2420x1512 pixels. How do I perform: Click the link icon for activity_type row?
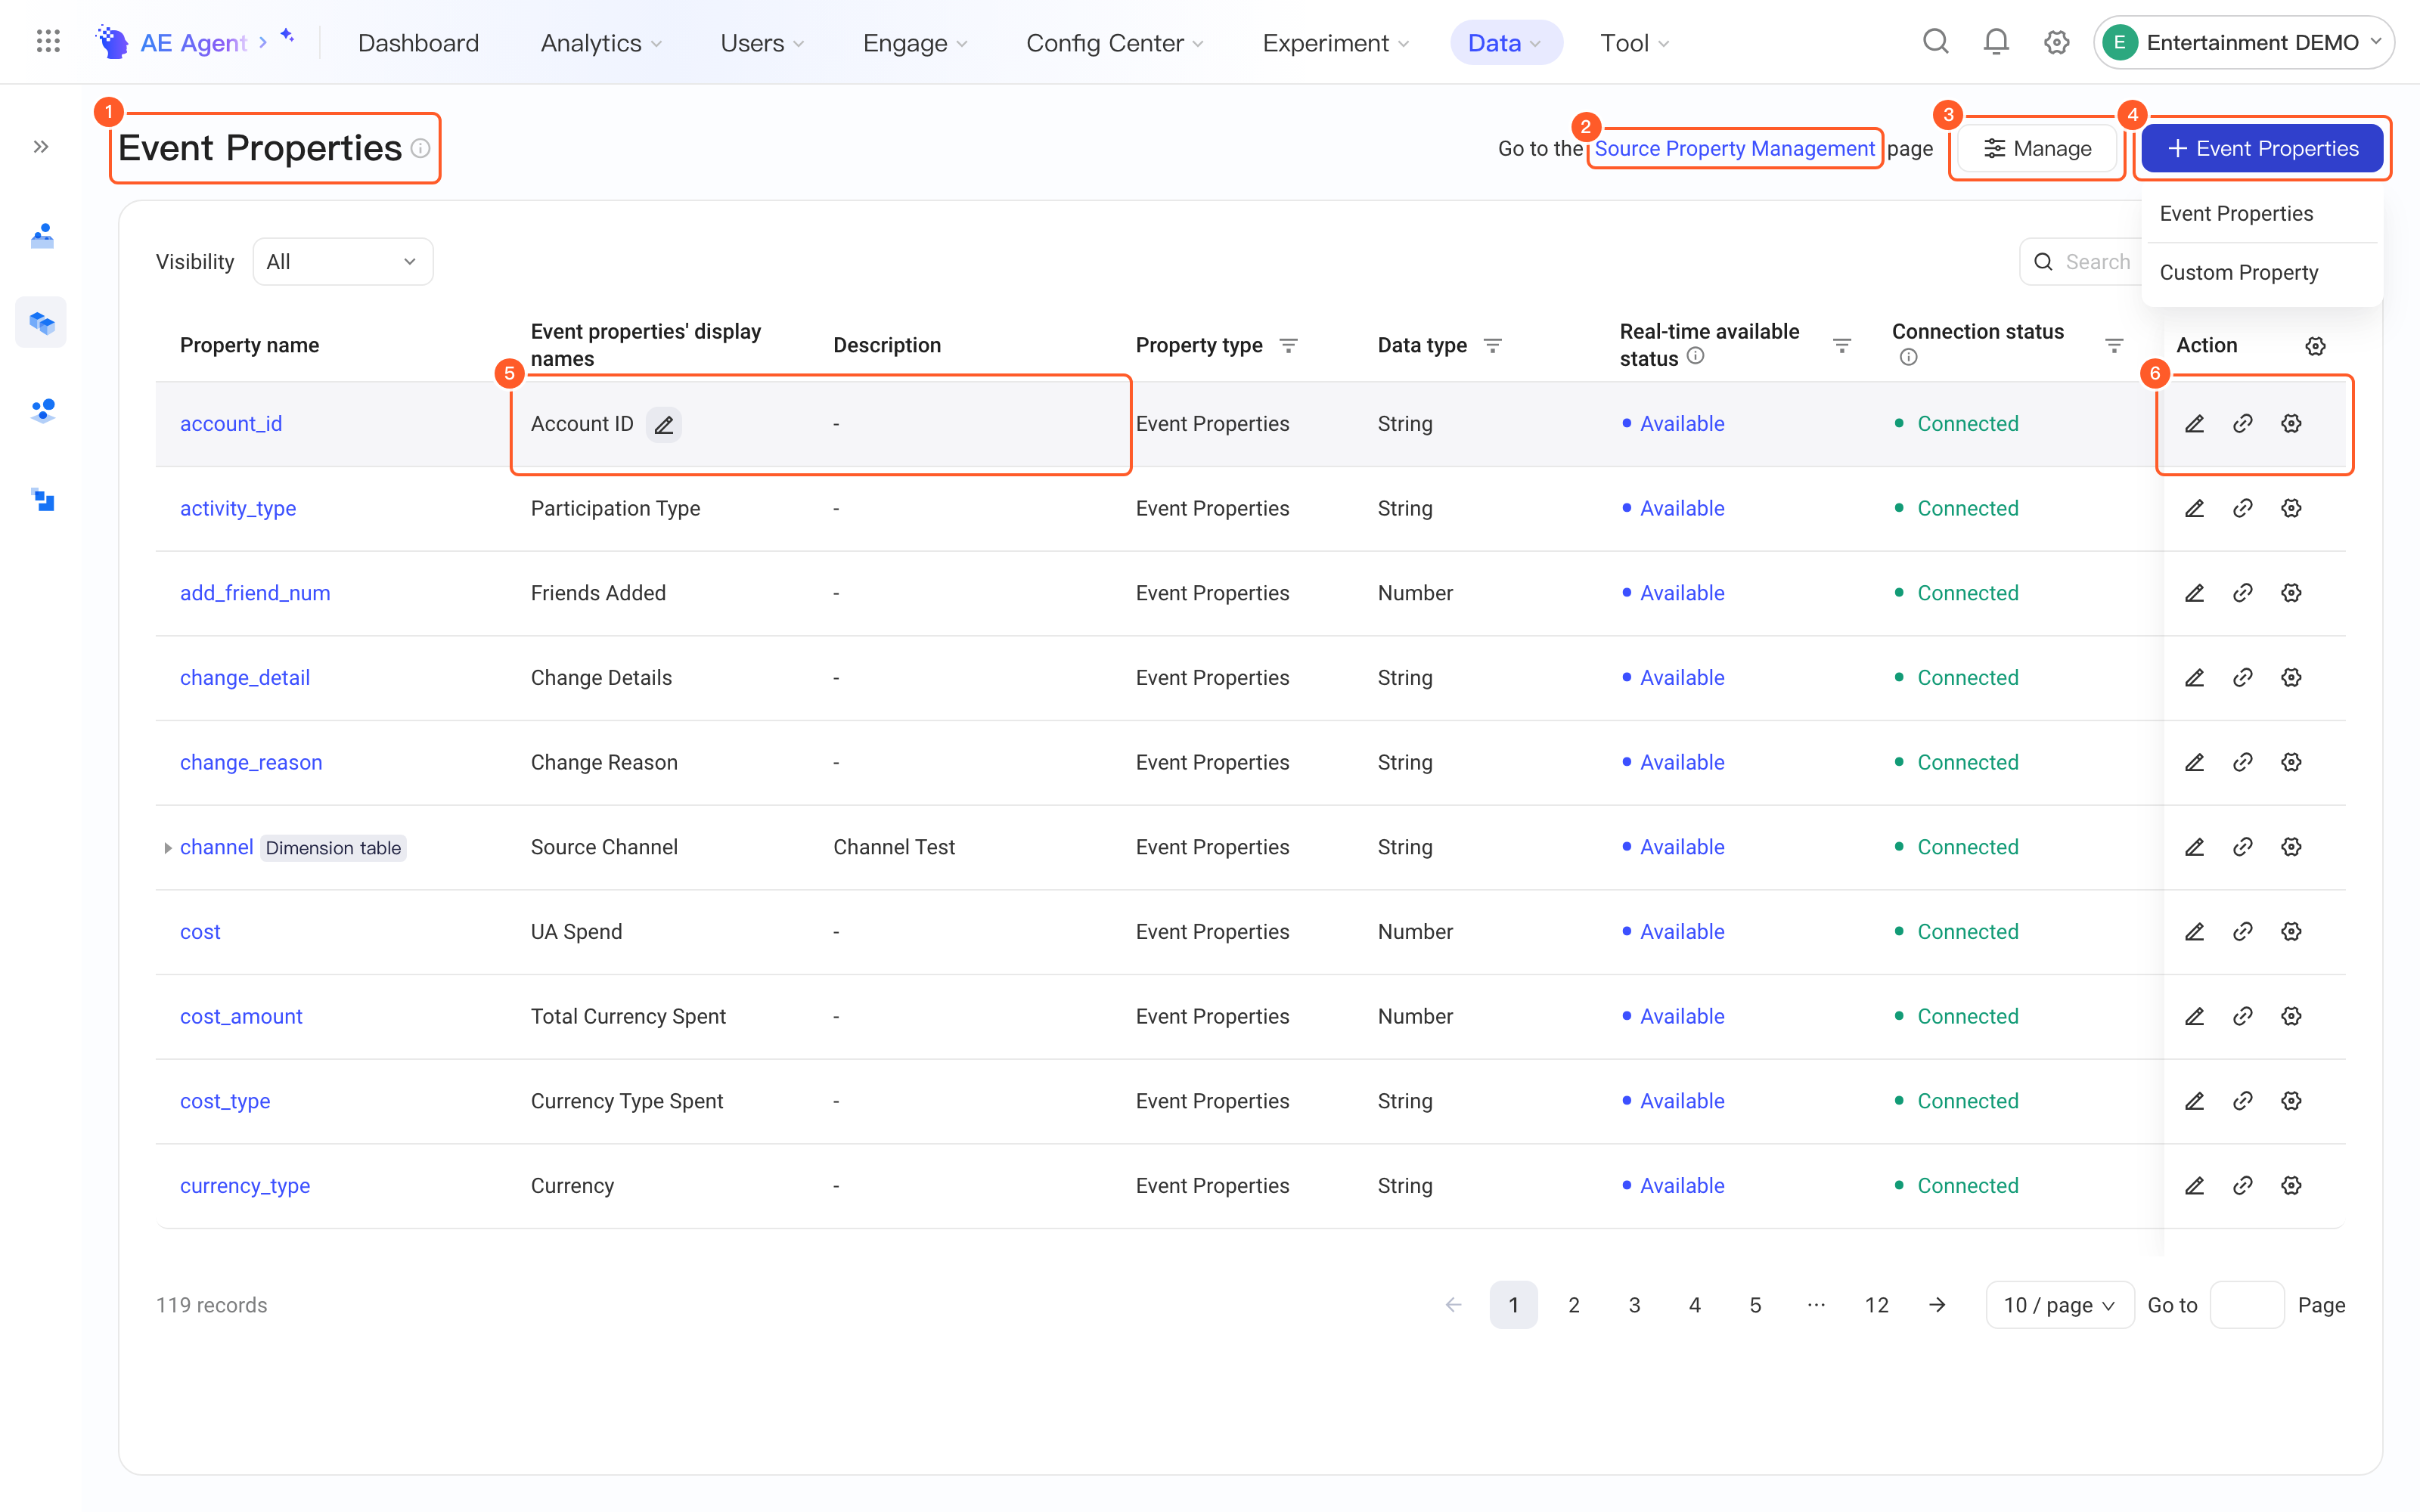point(2242,508)
